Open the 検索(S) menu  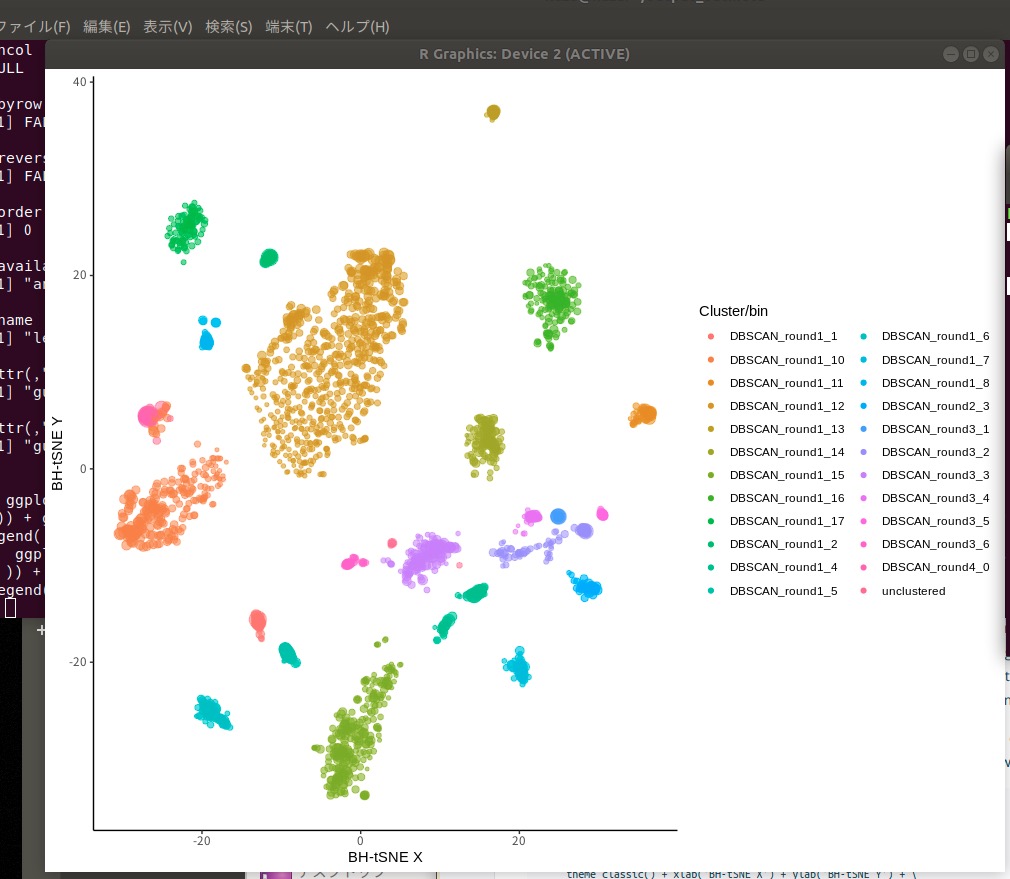(x=229, y=26)
